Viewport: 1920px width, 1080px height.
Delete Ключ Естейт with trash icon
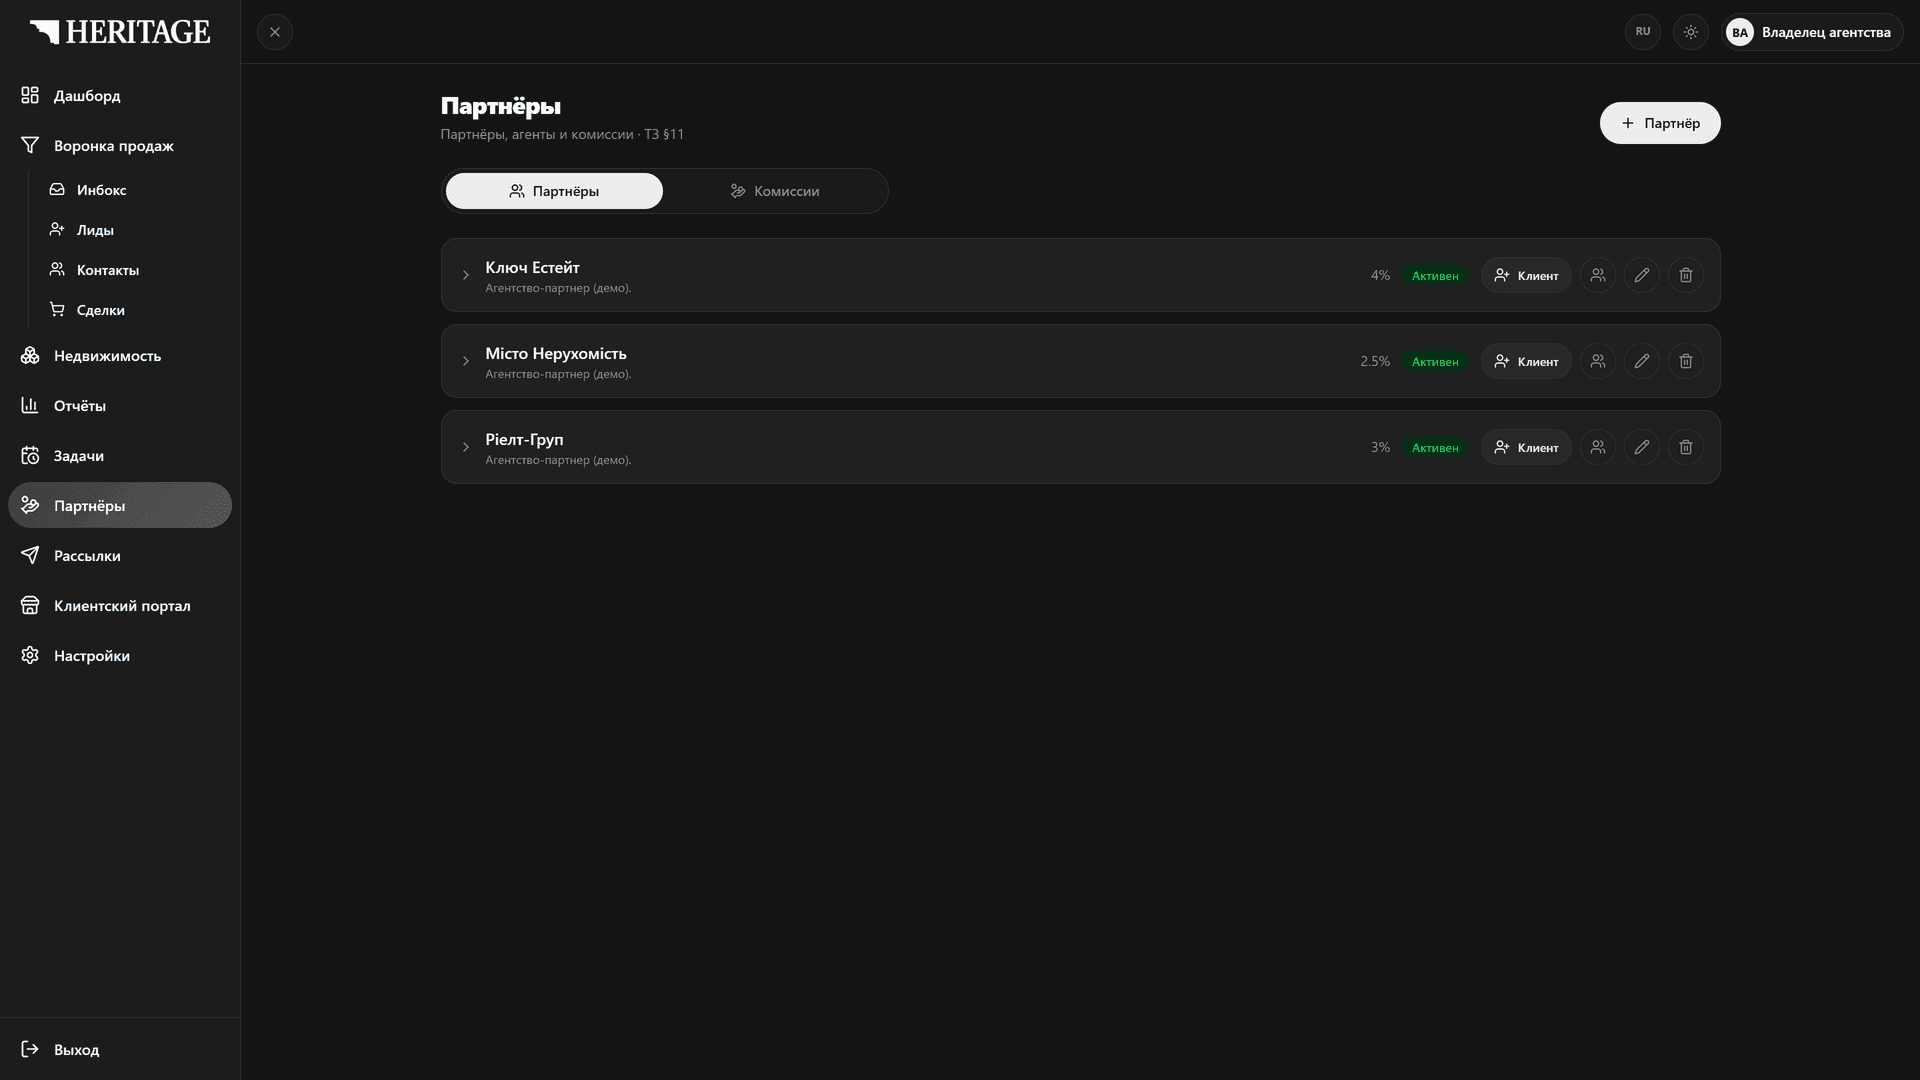tap(1686, 275)
